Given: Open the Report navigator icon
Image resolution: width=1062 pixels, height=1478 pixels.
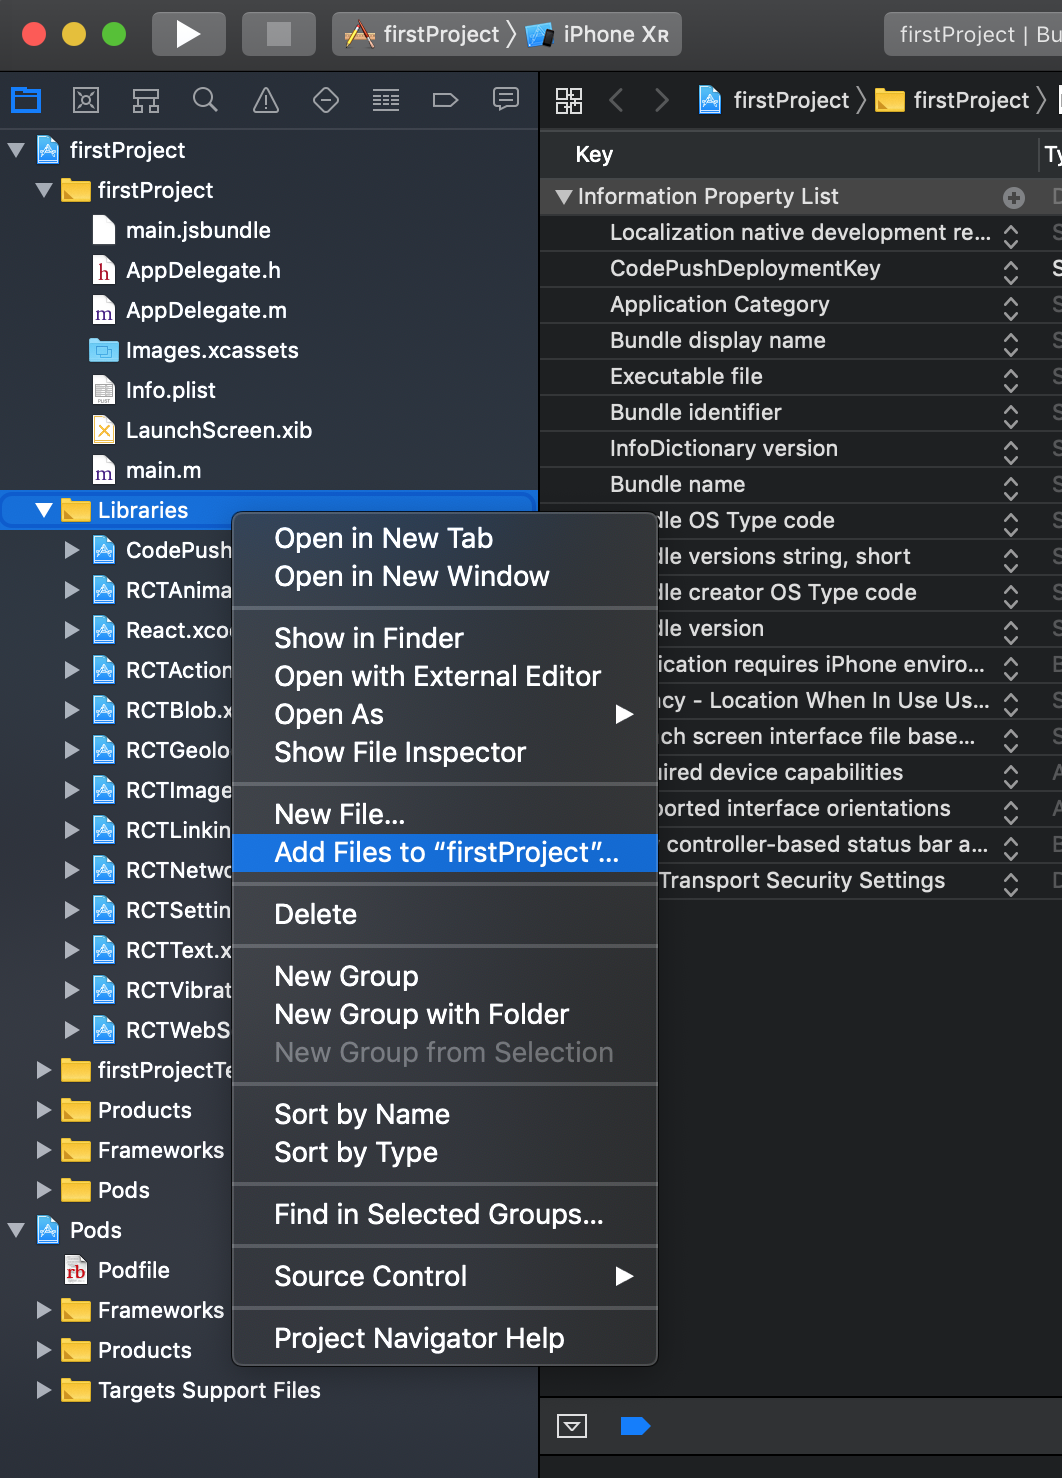Looking at the screenshot, I should coord(506,100).
